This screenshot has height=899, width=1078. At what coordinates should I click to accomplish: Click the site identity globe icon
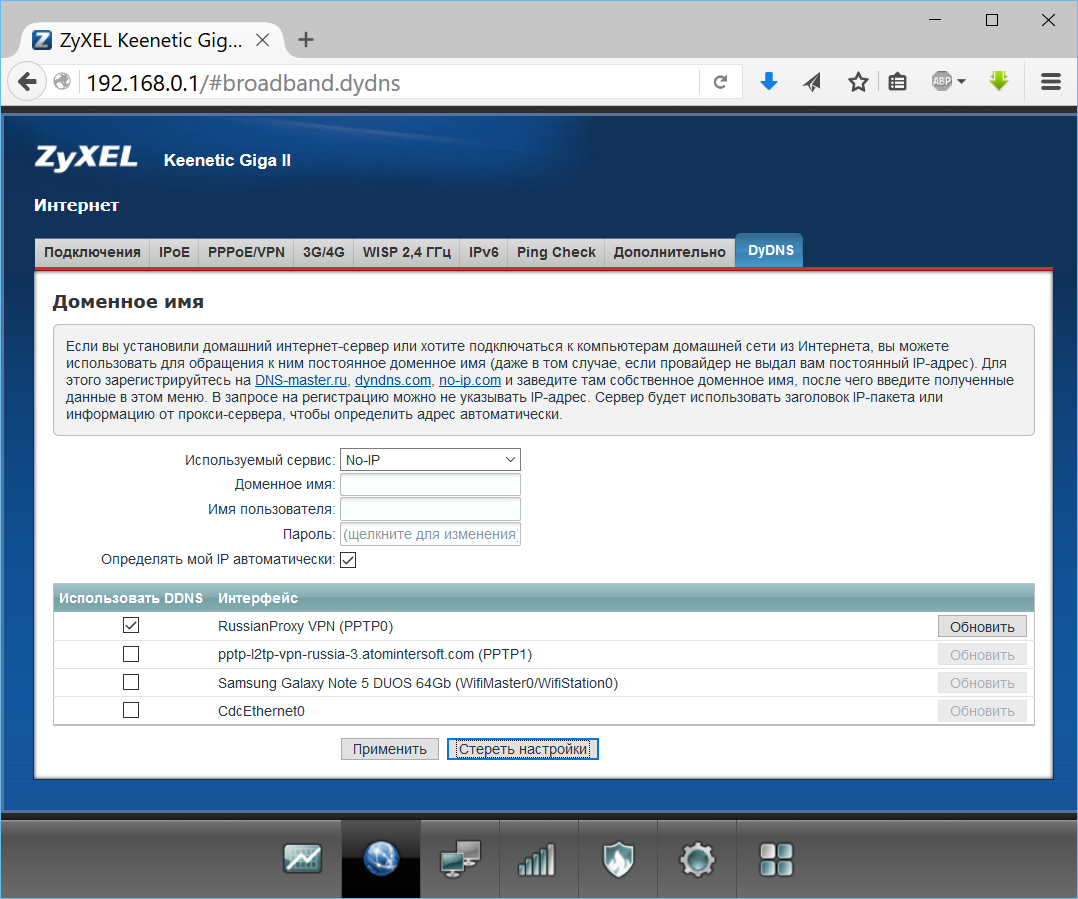click(x=62, y=82)
